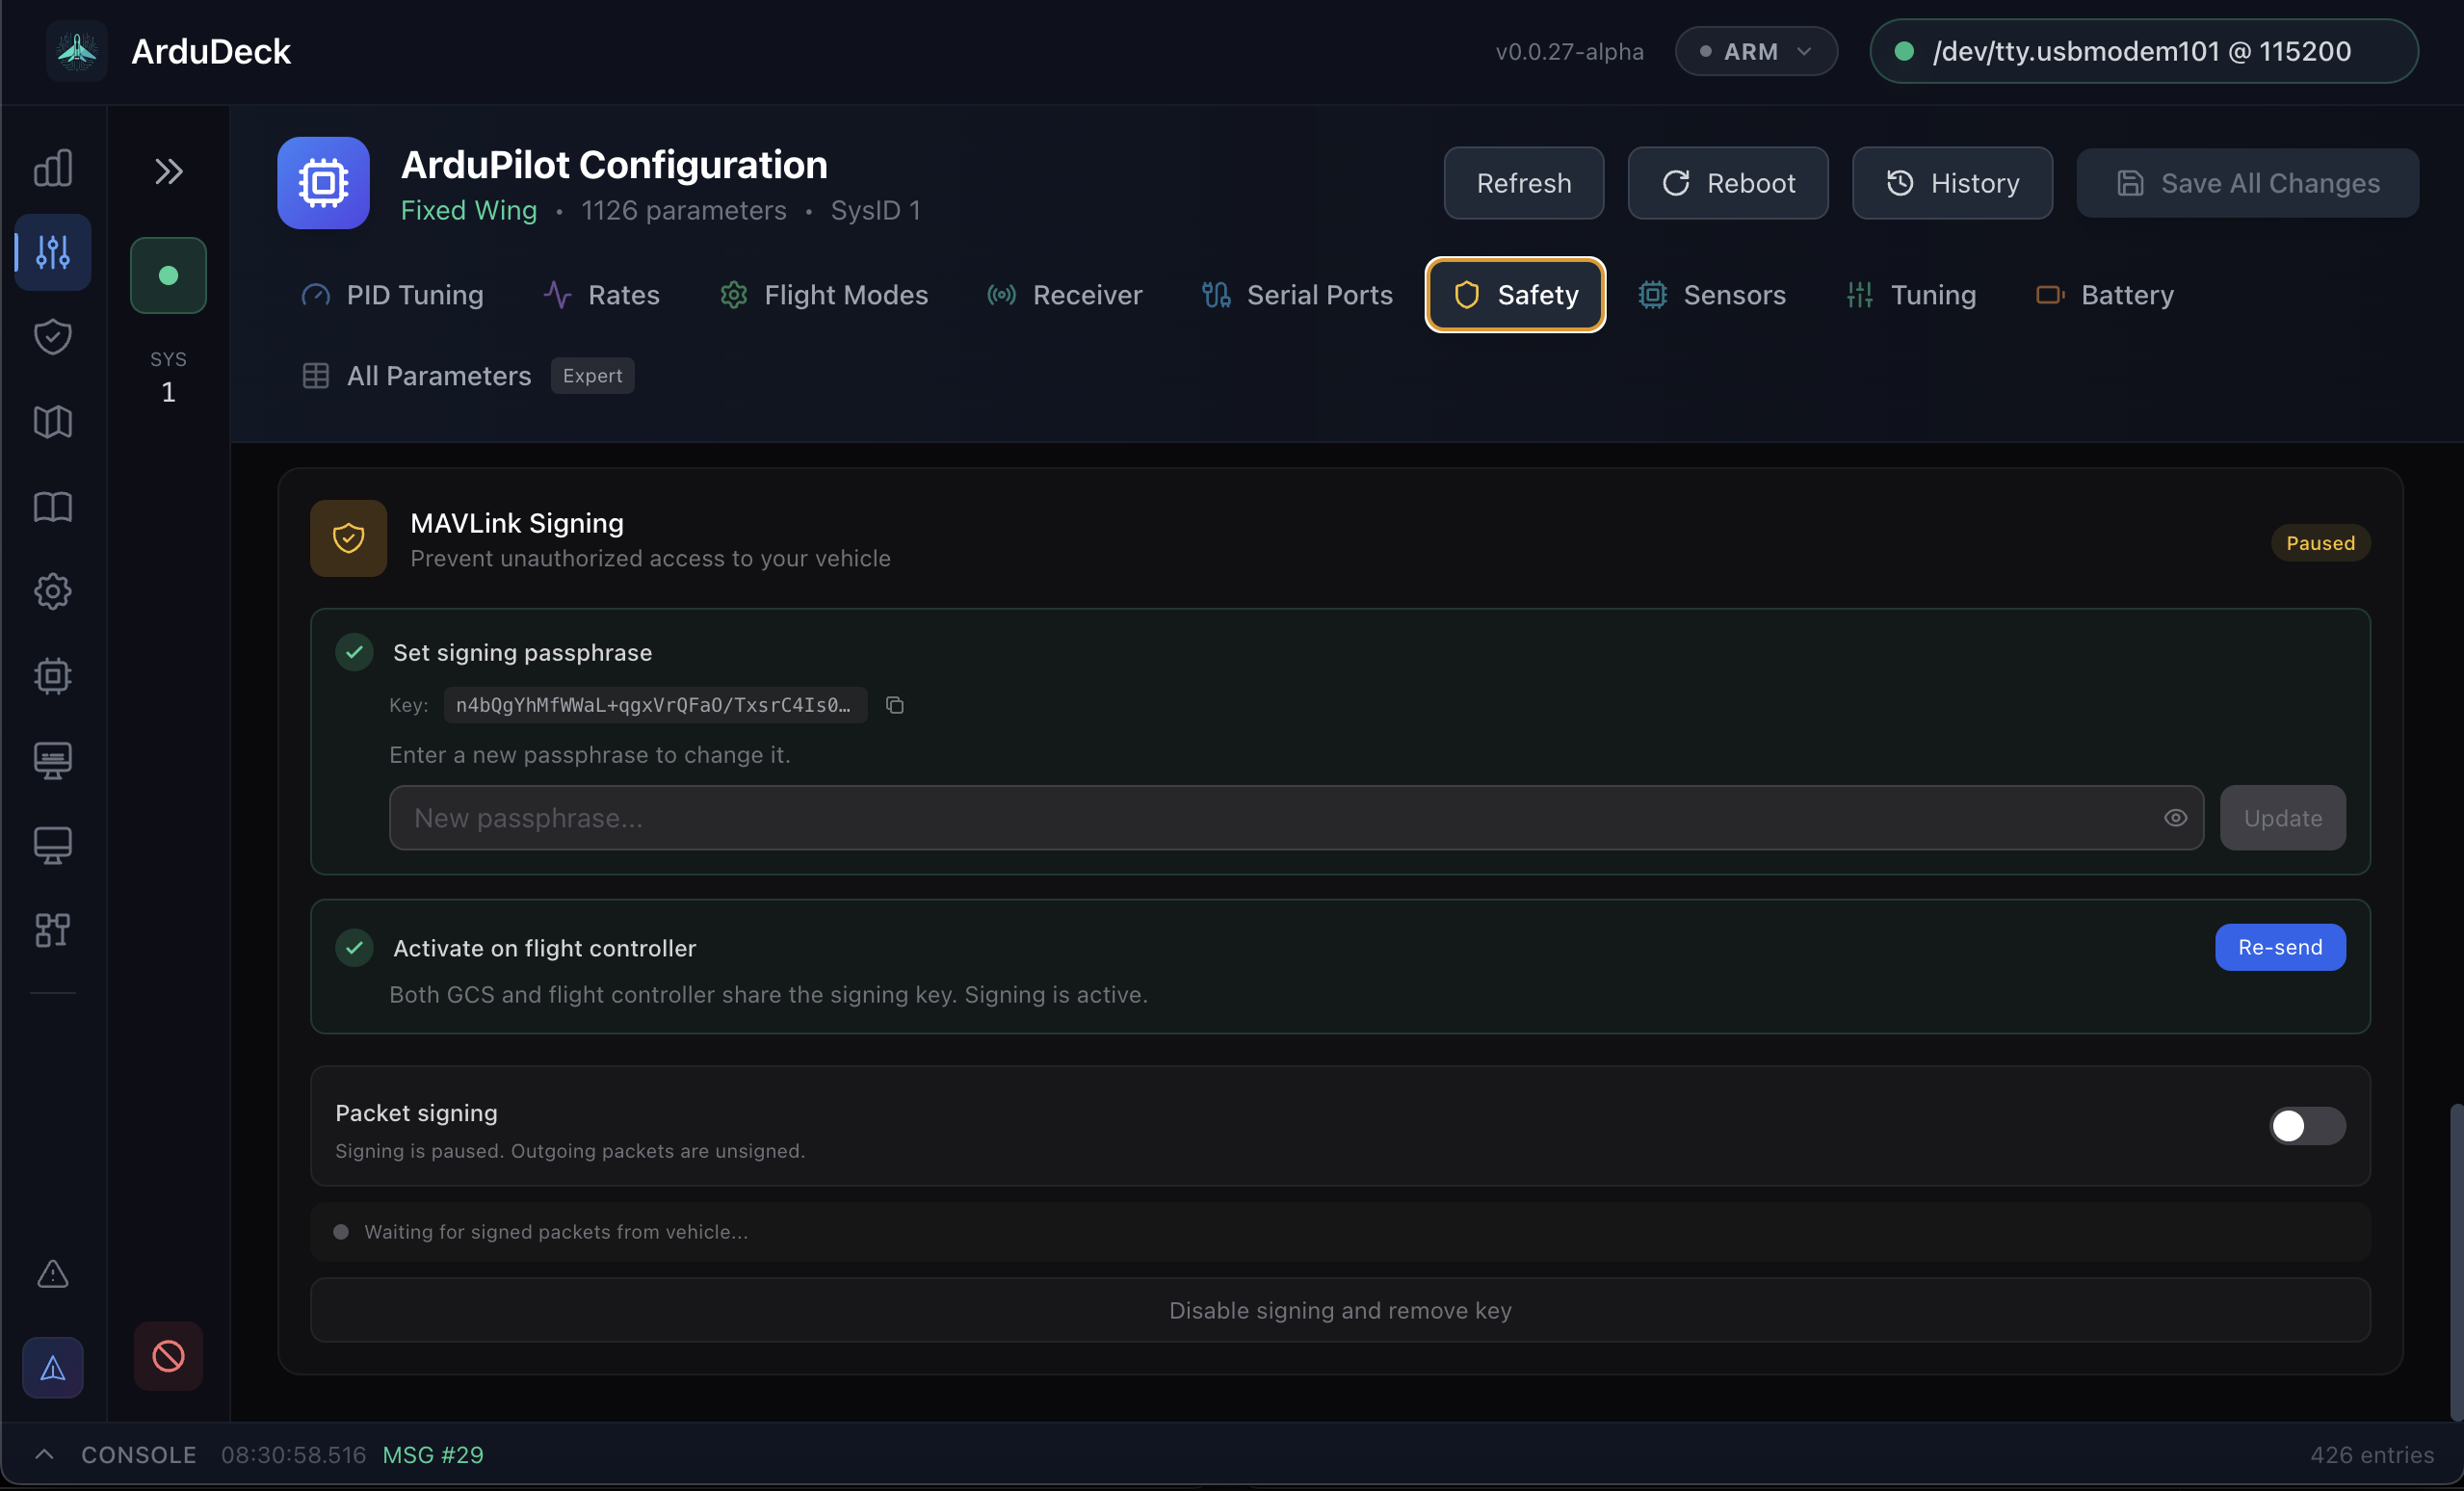Click the Paused status badge
Image resolution: width=2464 pixels, height=1491 pixels.
point(2320,543)
